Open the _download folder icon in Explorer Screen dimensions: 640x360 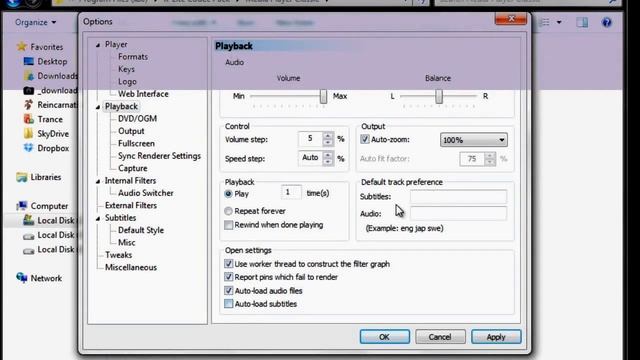(x=29, y=90)
